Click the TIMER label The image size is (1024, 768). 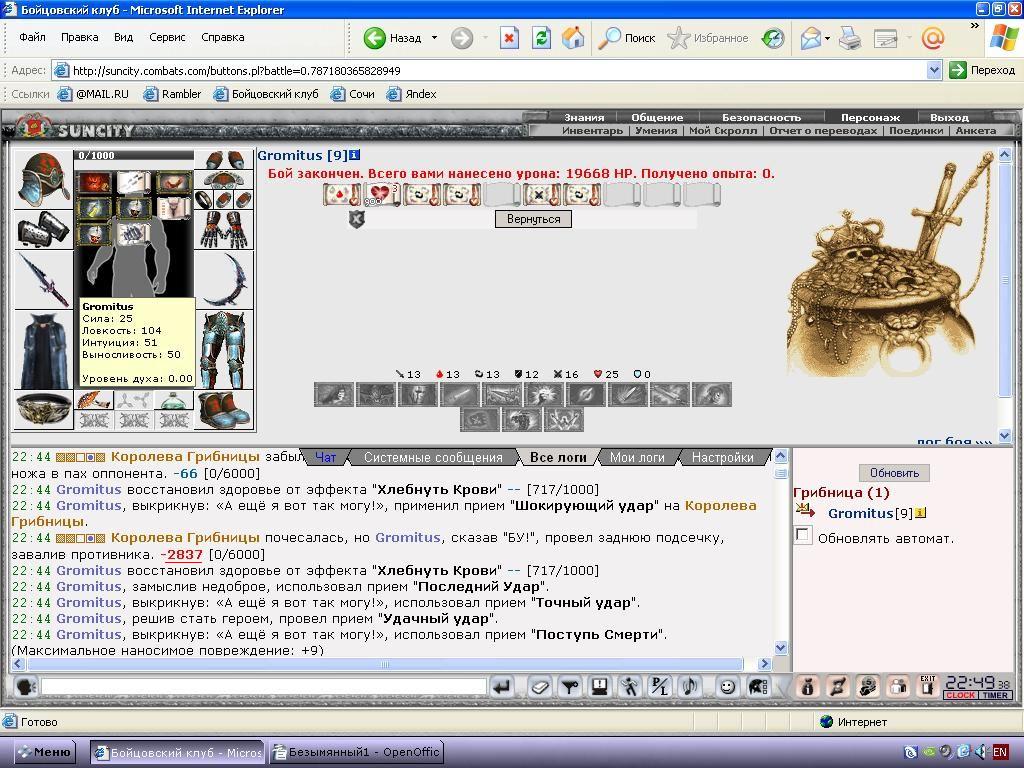click(995, 696)
